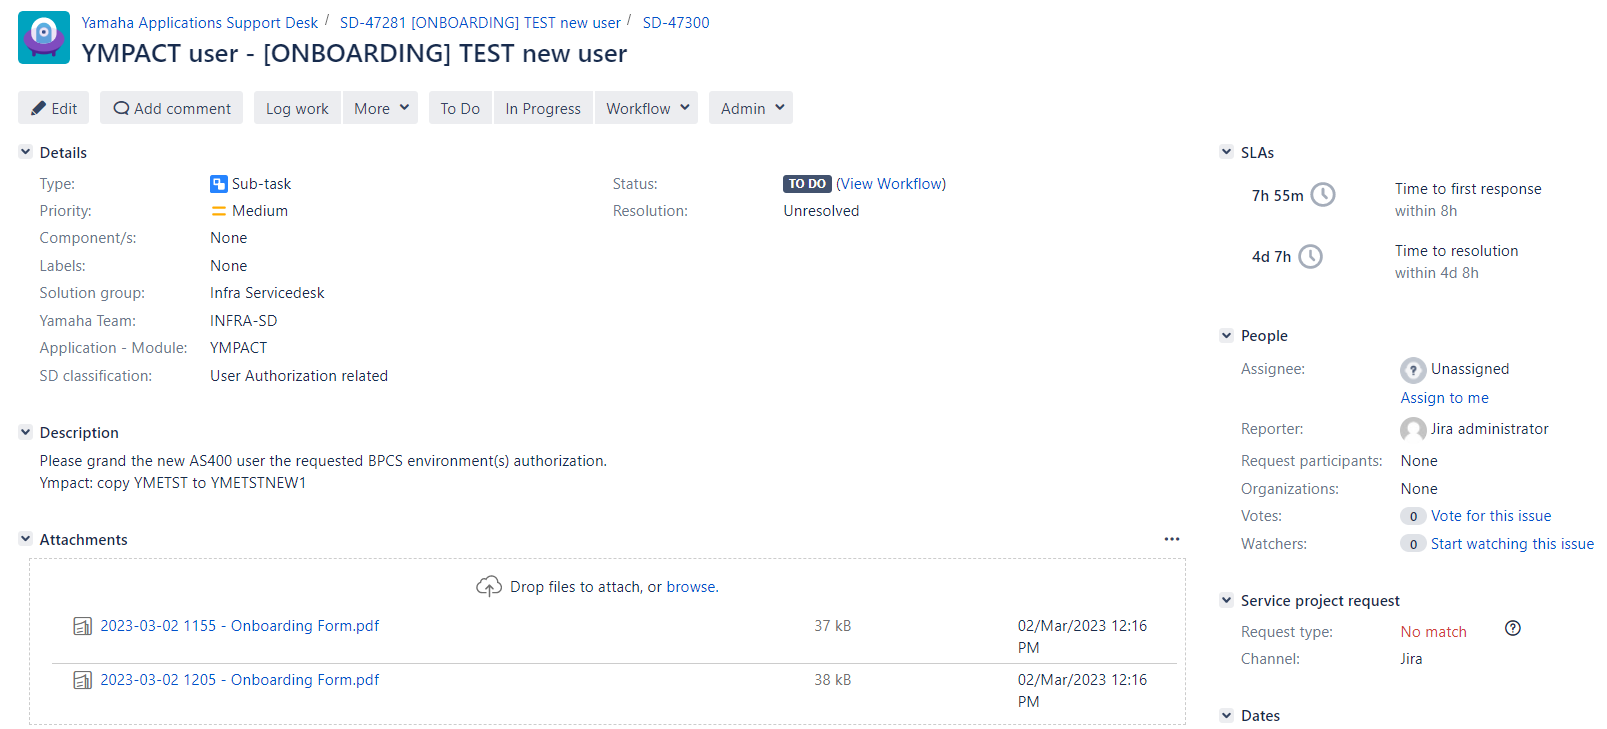Collapse the People section
The height and width of the screenshot is (729, 1607).
coord(1226,335)
